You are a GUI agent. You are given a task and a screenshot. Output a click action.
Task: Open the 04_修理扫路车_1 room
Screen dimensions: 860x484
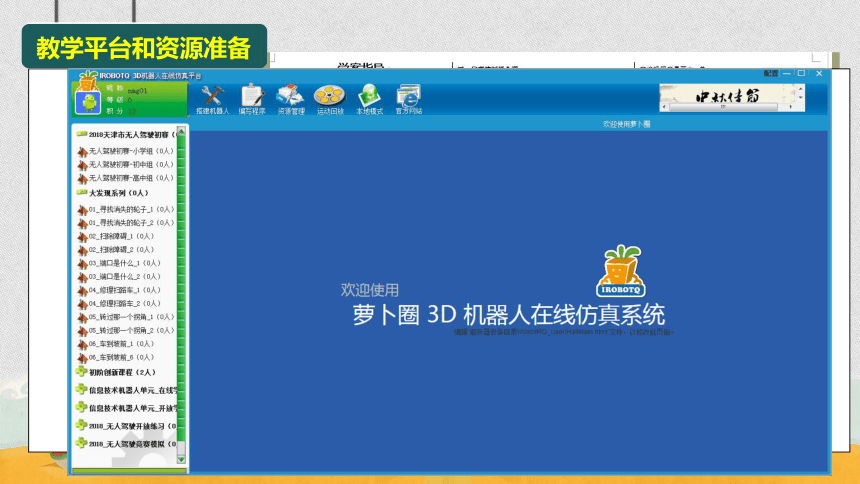click(x=119, y=290)
